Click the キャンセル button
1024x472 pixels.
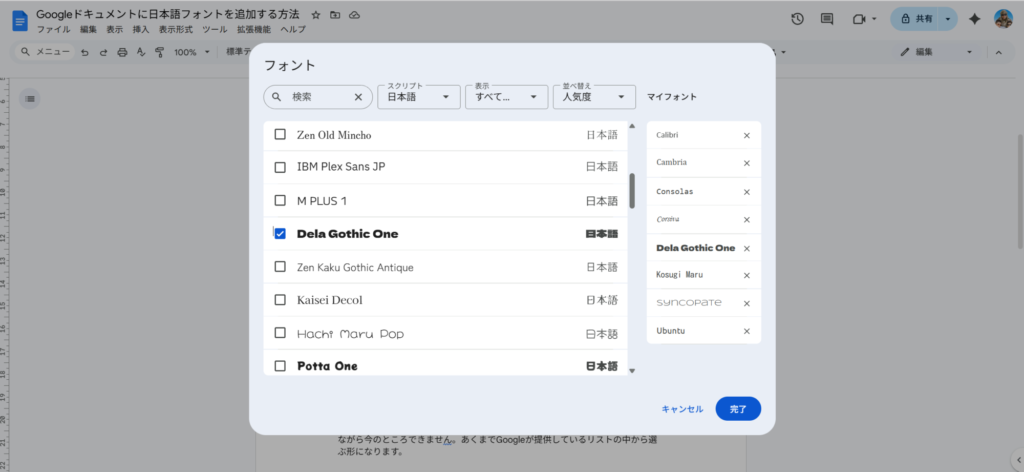tap(682, 409)
